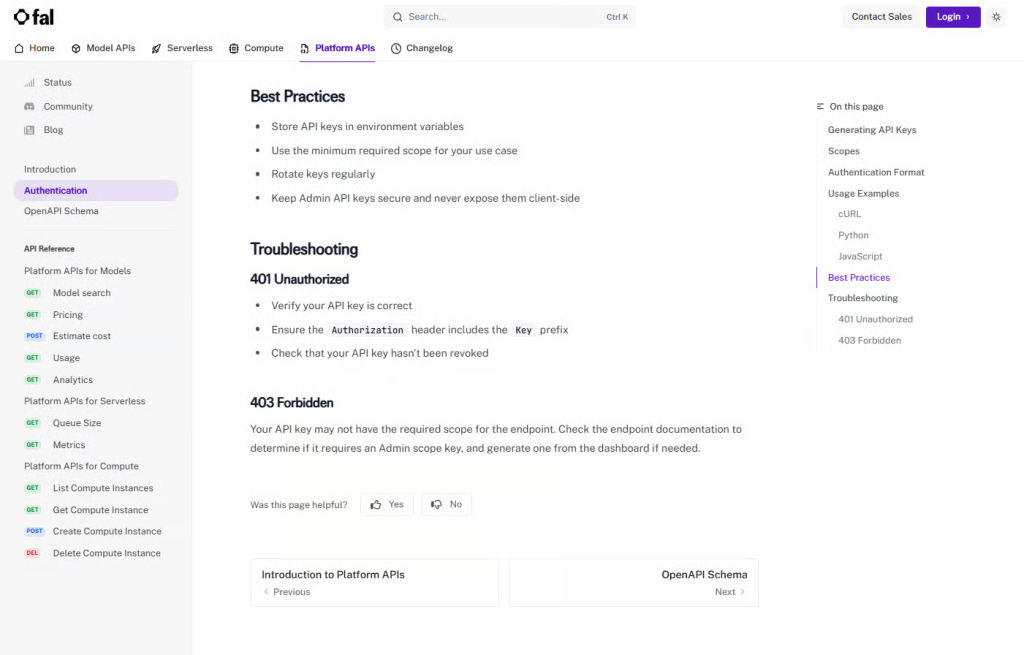Focus the Search input field
Image resolution: width=1024 pixels, height=655 pixels.
pyautogui.click(x=509, y=17)
